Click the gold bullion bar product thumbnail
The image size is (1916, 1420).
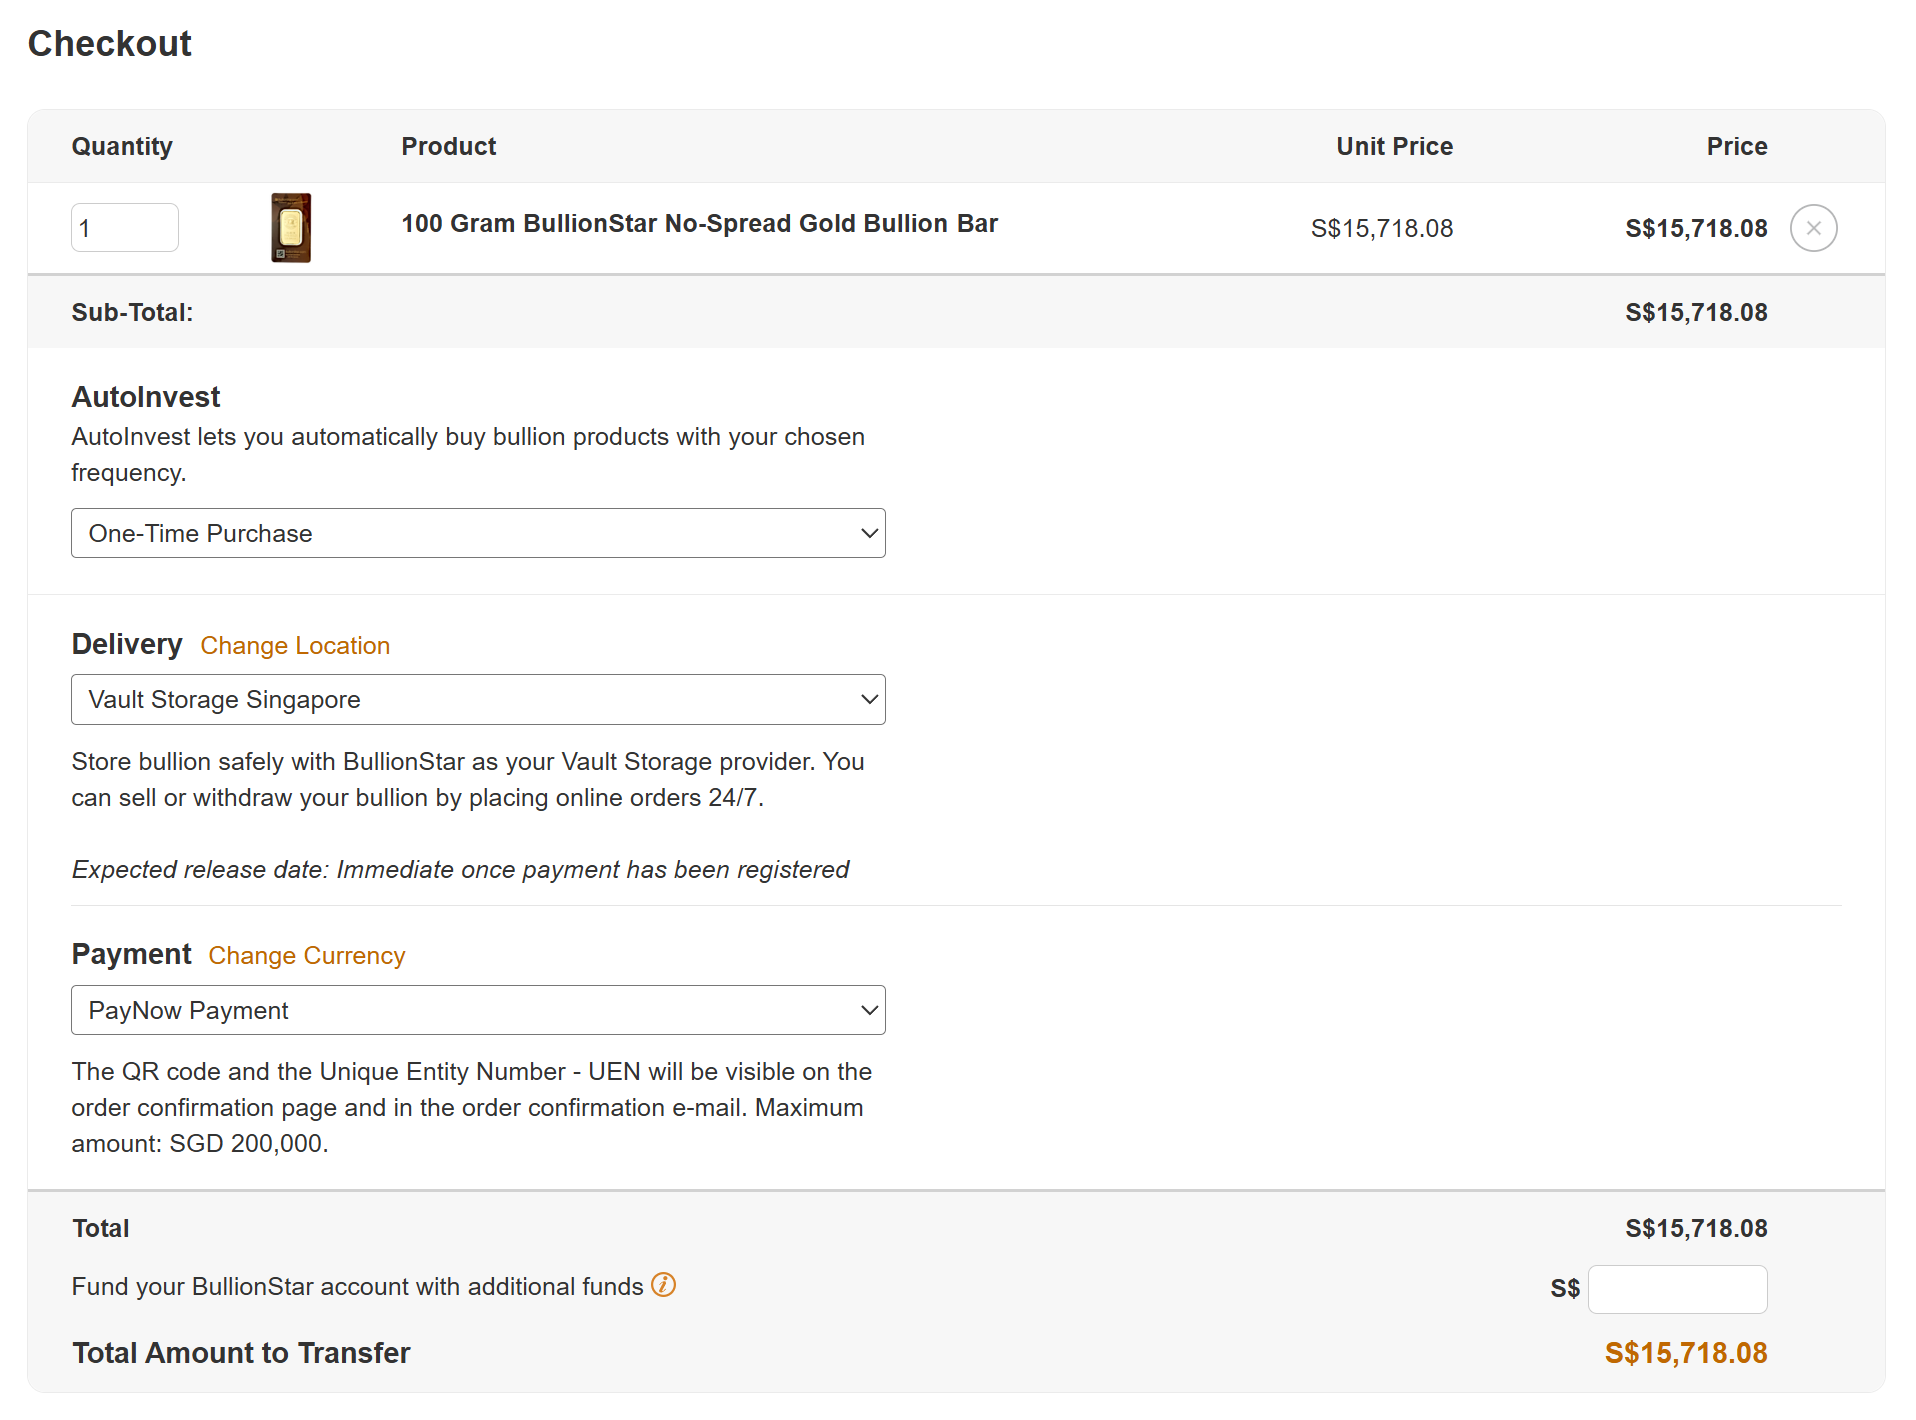tap(291, 228)
